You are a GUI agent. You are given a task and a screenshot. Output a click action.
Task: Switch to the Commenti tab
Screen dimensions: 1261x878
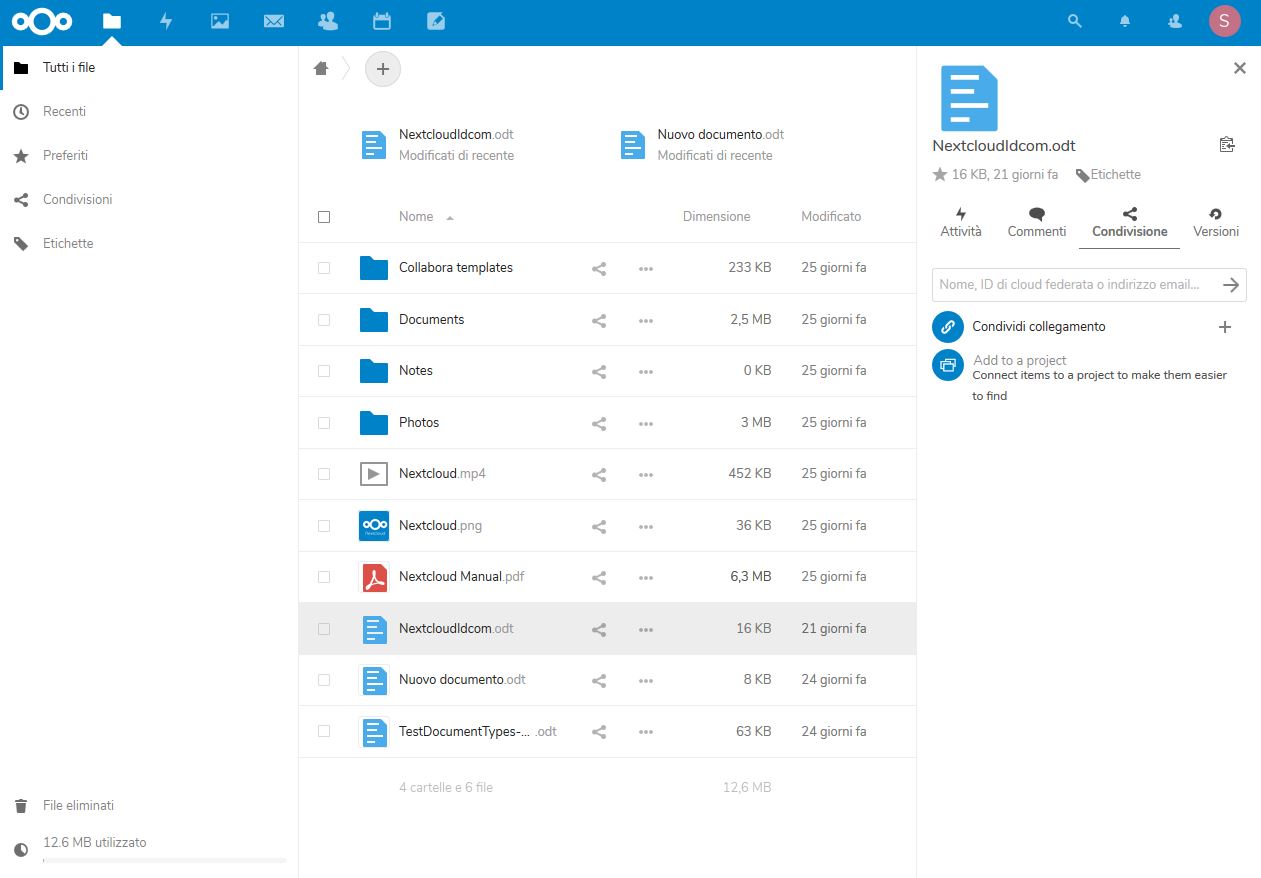[x=1037, y=223]
